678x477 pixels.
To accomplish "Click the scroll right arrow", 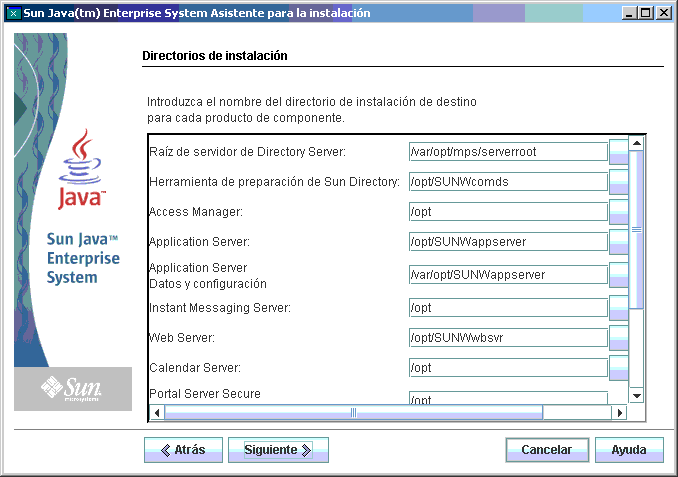I will (x=620, y=413).
